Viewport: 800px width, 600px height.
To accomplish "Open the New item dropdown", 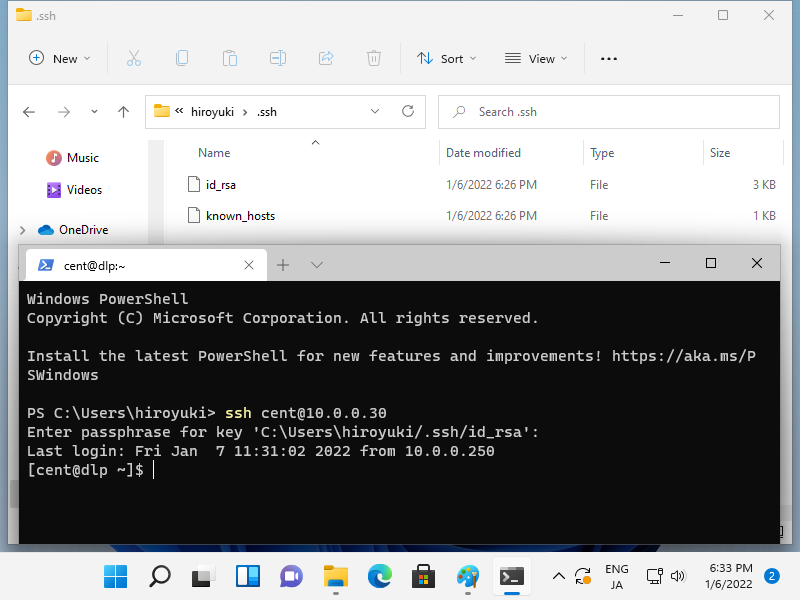I will [x=60, y=58].
